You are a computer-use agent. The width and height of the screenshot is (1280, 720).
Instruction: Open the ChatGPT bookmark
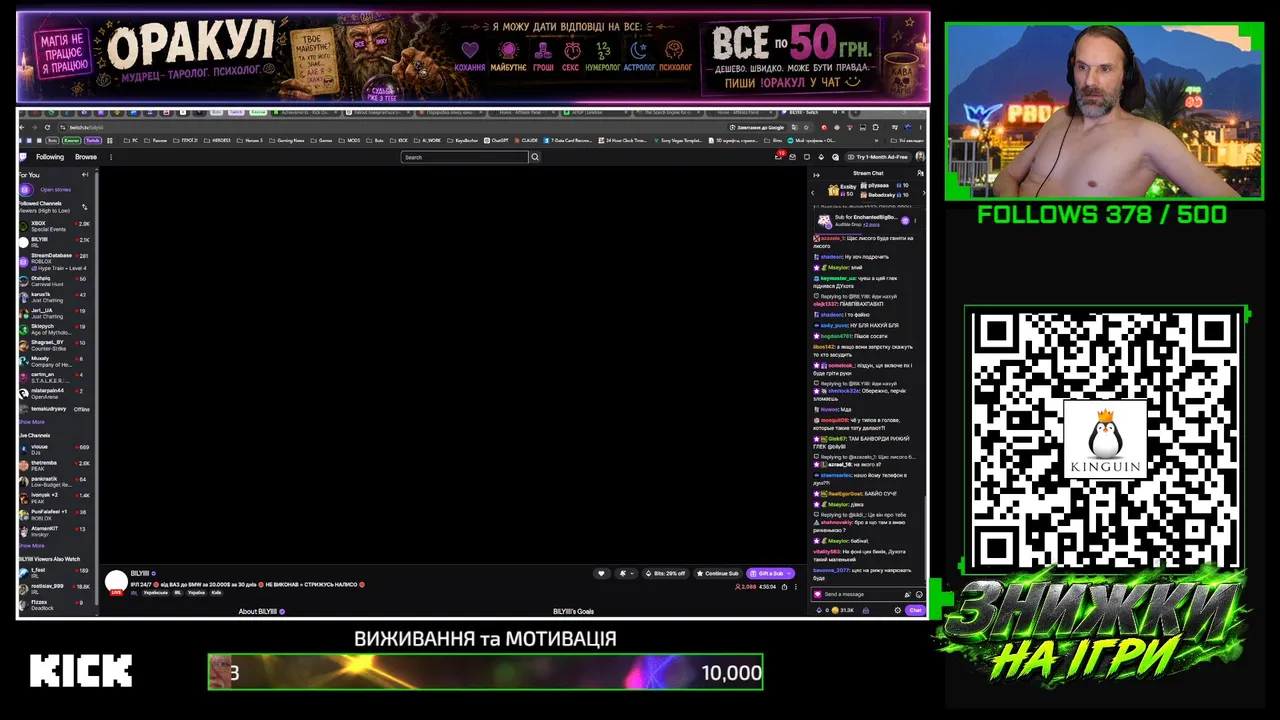[497, 140]
